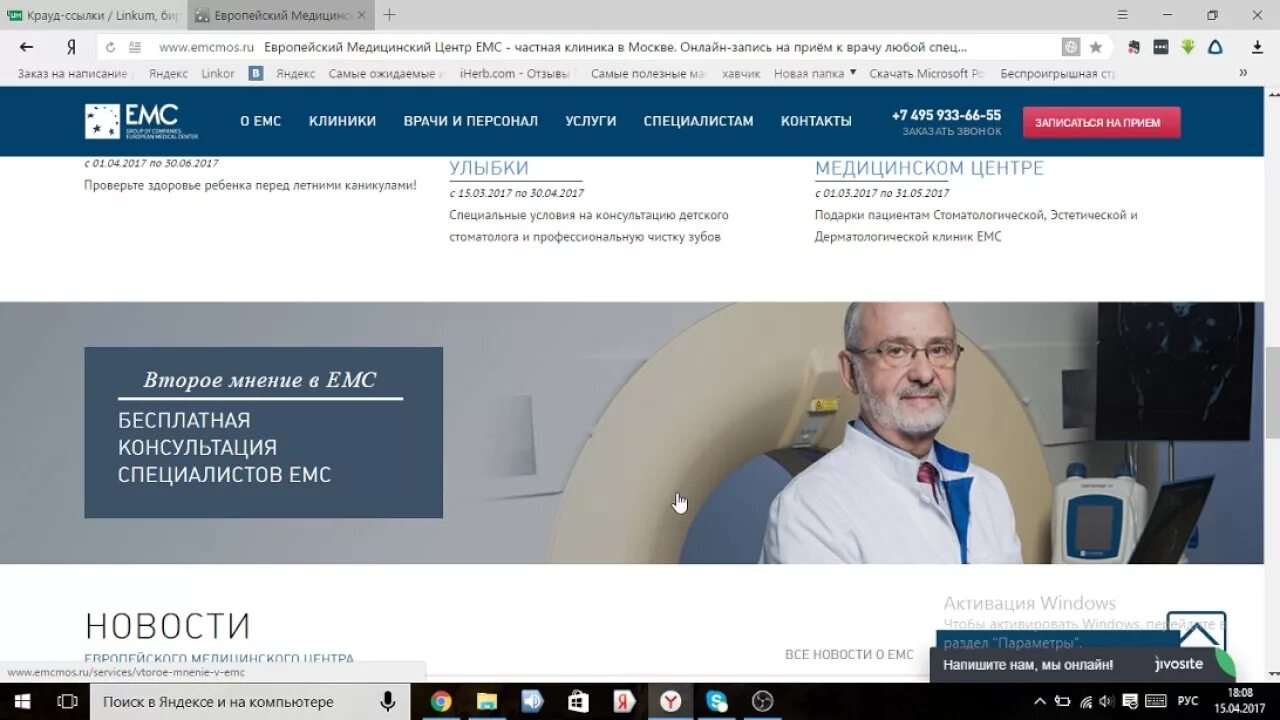This screenshot has width=1280, height=720.
Task: Click 'ВСЕ НОВОСТИ О ЕМС' link
Action: (849, 654)
